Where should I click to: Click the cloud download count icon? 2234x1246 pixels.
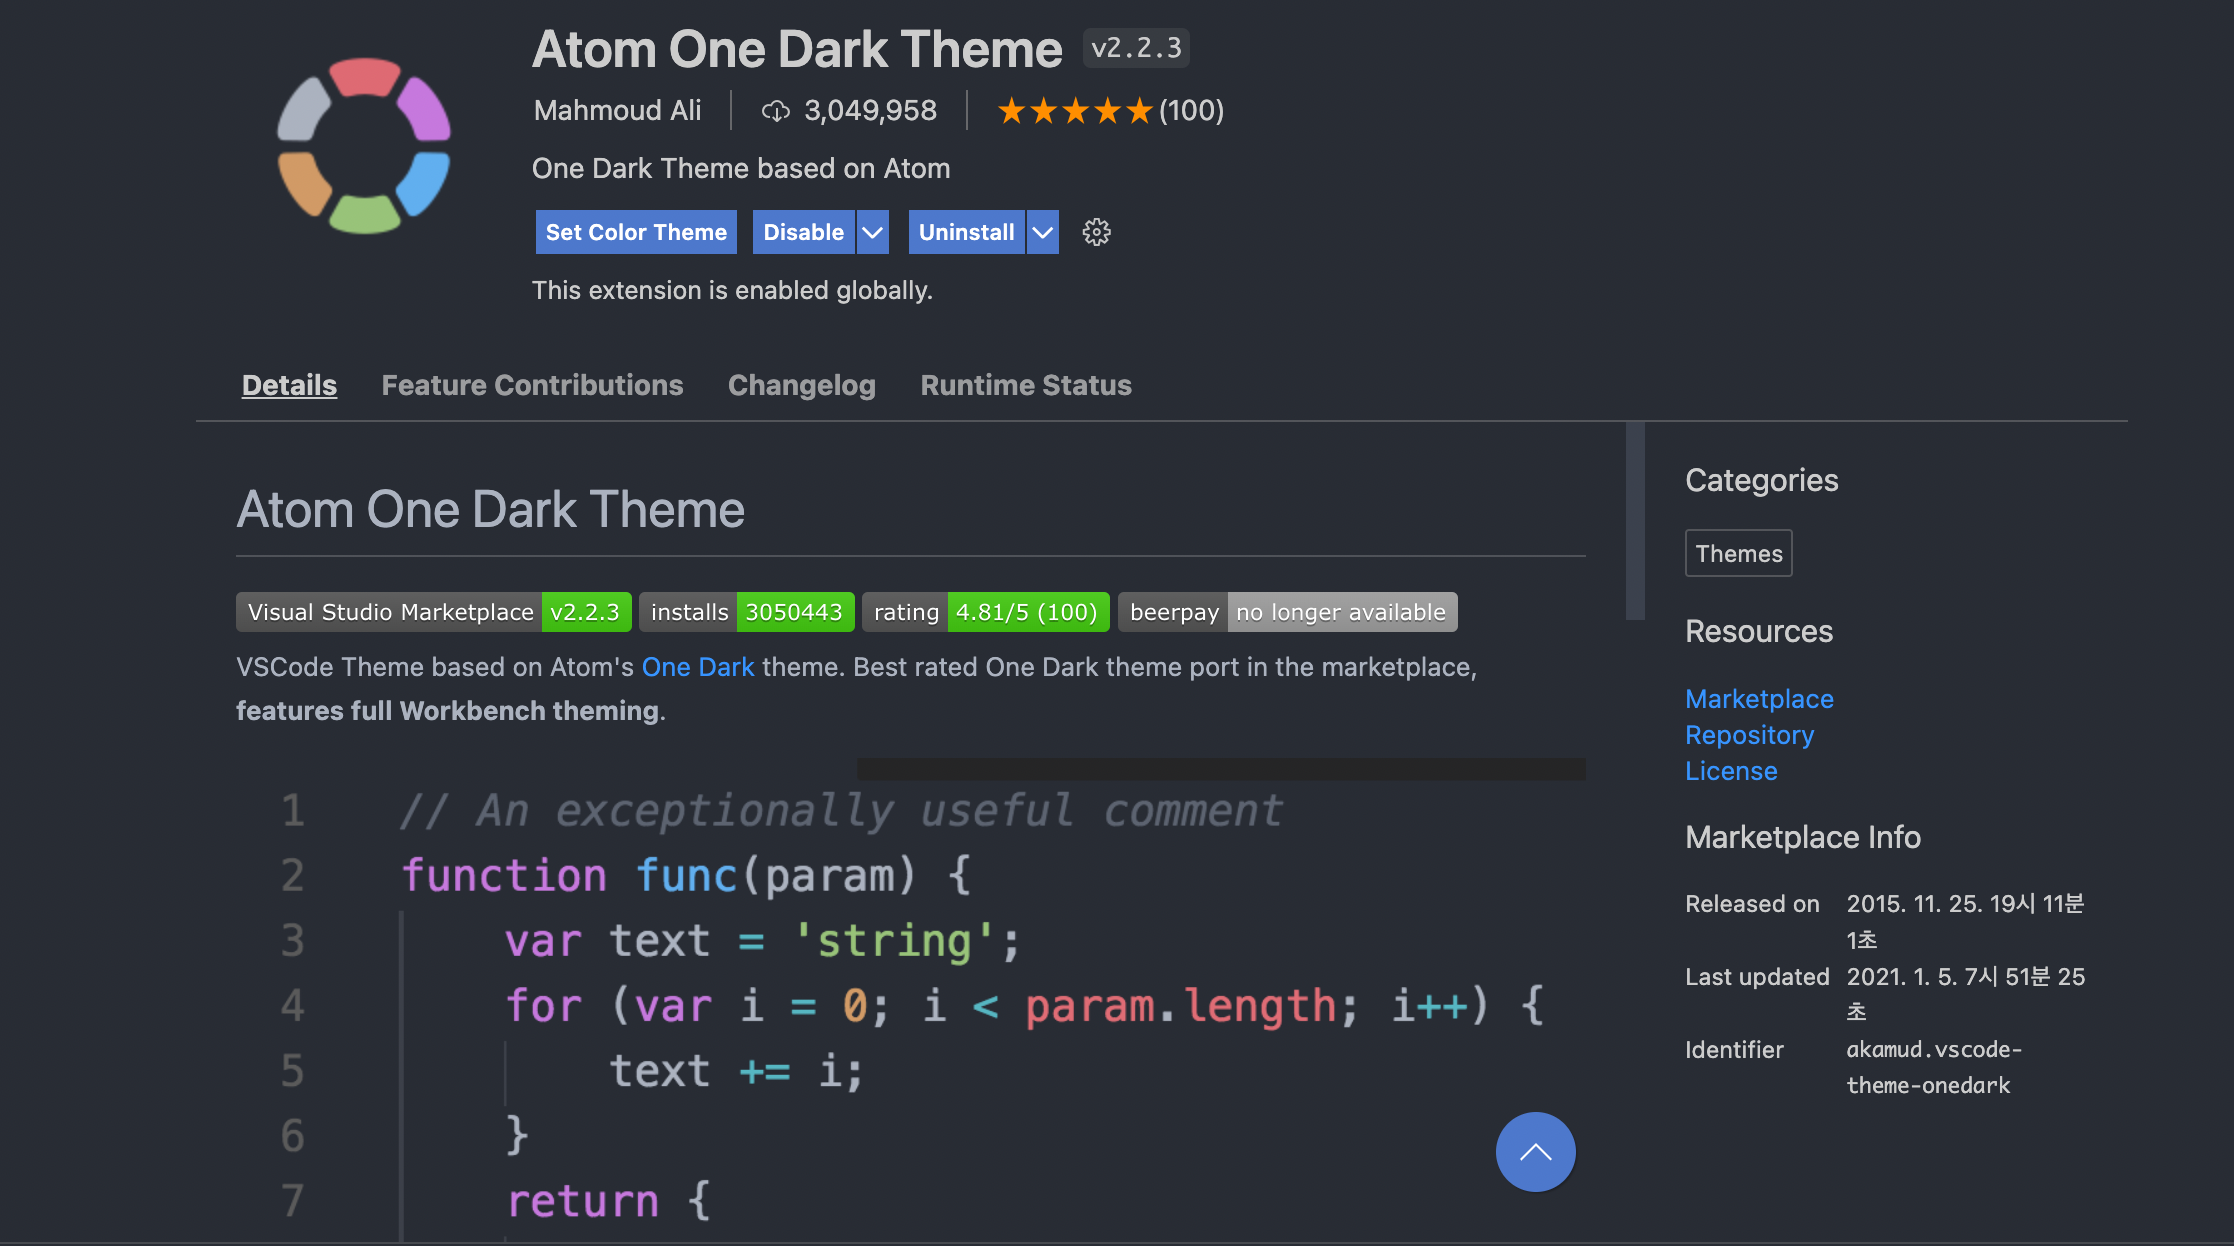(775, 111)
